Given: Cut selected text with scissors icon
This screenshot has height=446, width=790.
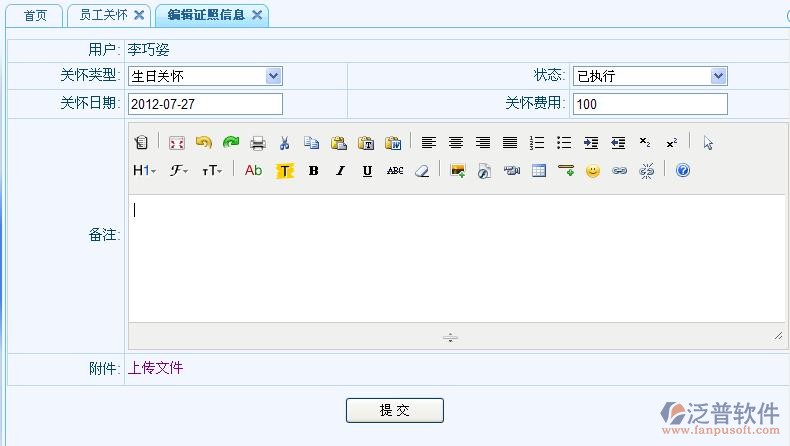Looking at the screenshot, I should [x=285, y=143].
